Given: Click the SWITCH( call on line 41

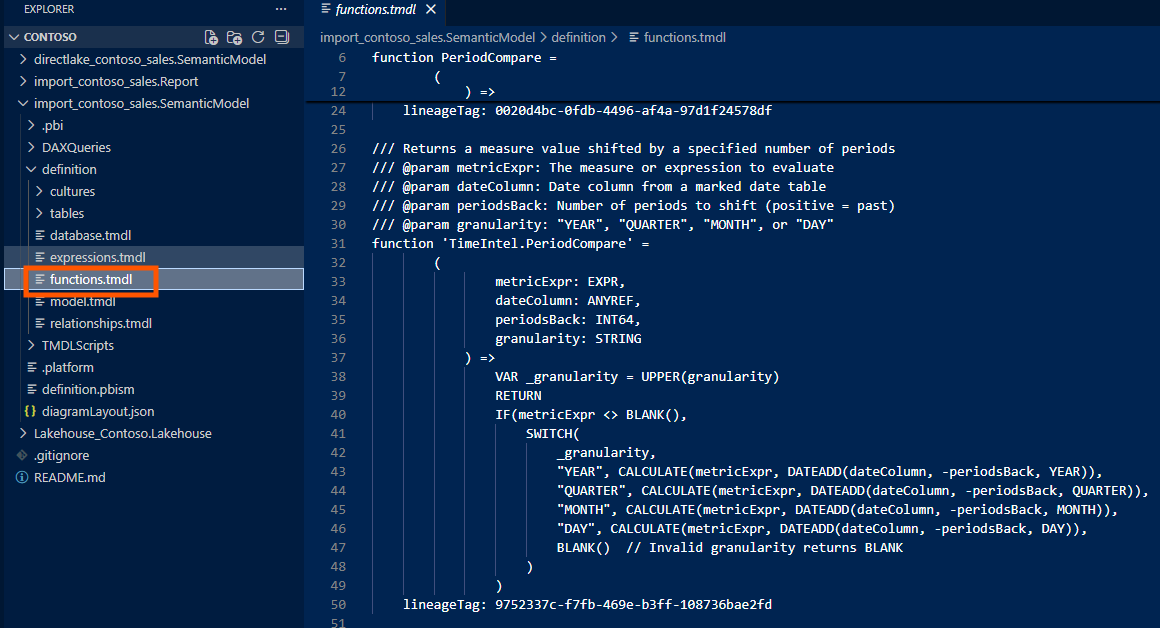Looking at the screenshot, I should coord(553,433).
